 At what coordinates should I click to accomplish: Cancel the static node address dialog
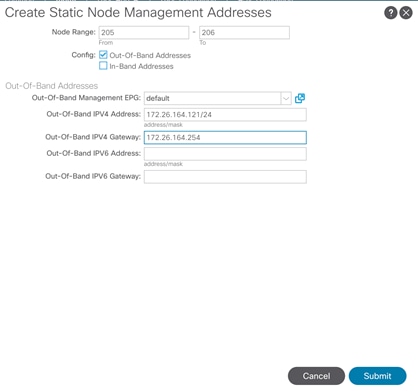coord(316,376)
